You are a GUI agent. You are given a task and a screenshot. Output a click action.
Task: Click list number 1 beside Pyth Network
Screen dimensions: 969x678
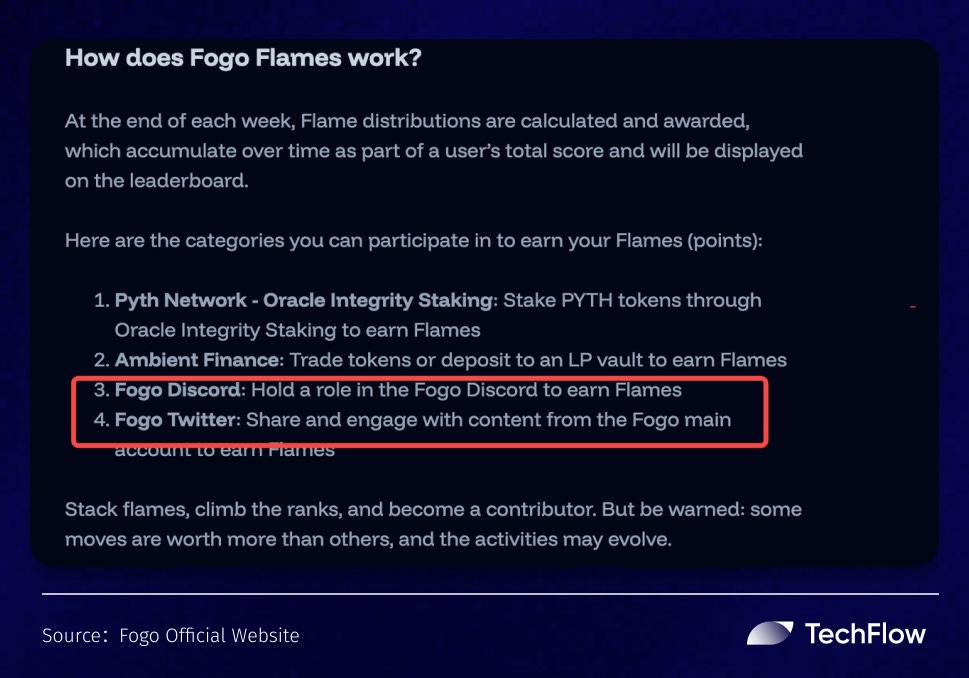[100, 300]
